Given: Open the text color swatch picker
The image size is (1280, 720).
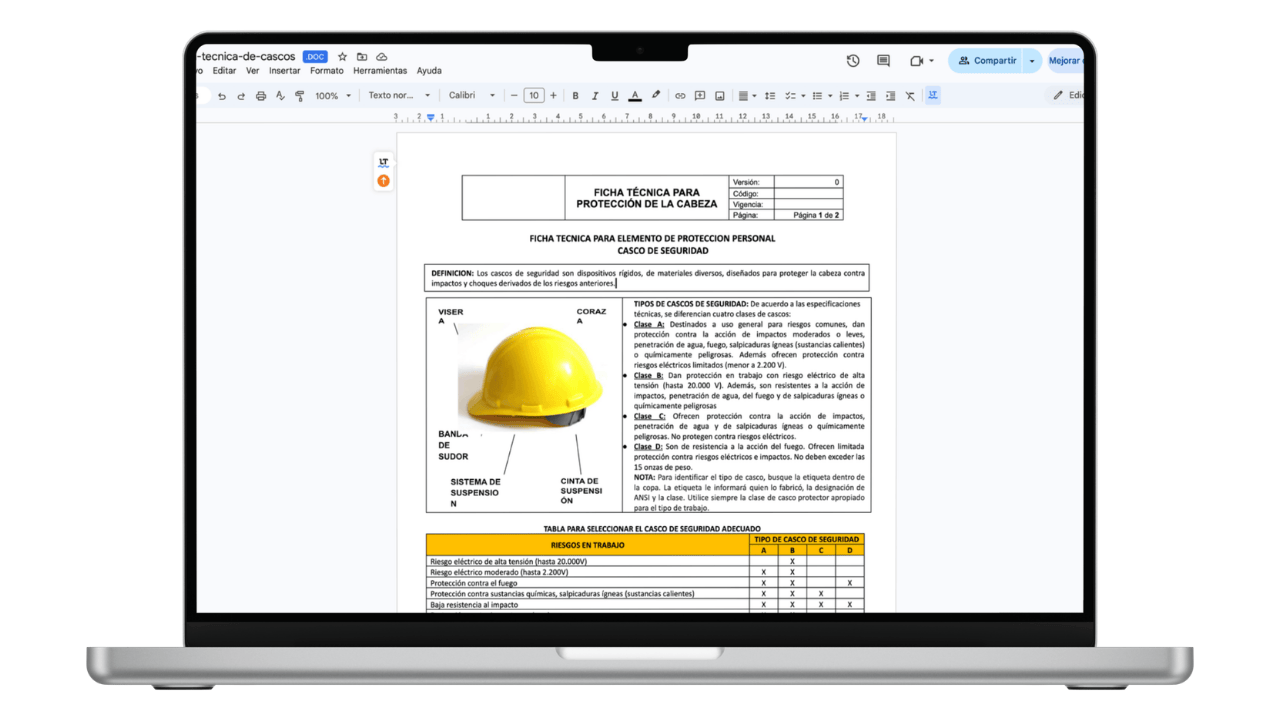Looking at the screenshot, I should pyautogui.click(x=634, y=95).
